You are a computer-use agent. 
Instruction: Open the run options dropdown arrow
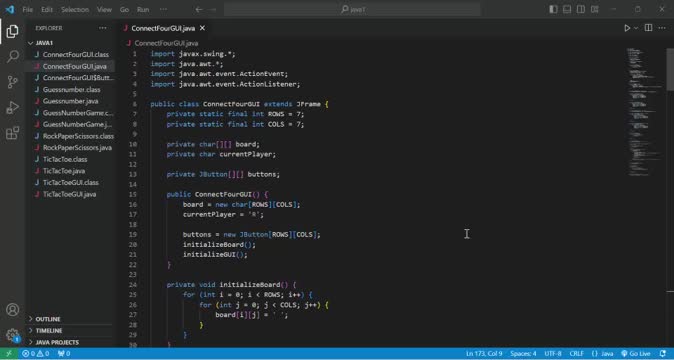coord(636,28)
